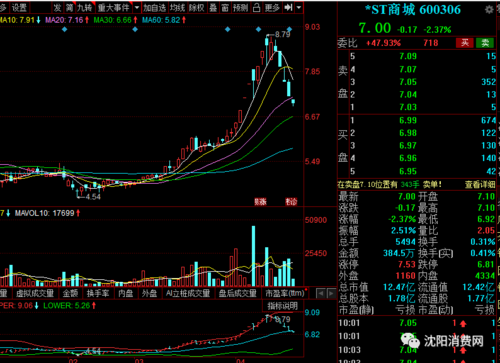Click the indicator tabs scroll-left arrow
This screenshot has width=500, height=363.
320,294
